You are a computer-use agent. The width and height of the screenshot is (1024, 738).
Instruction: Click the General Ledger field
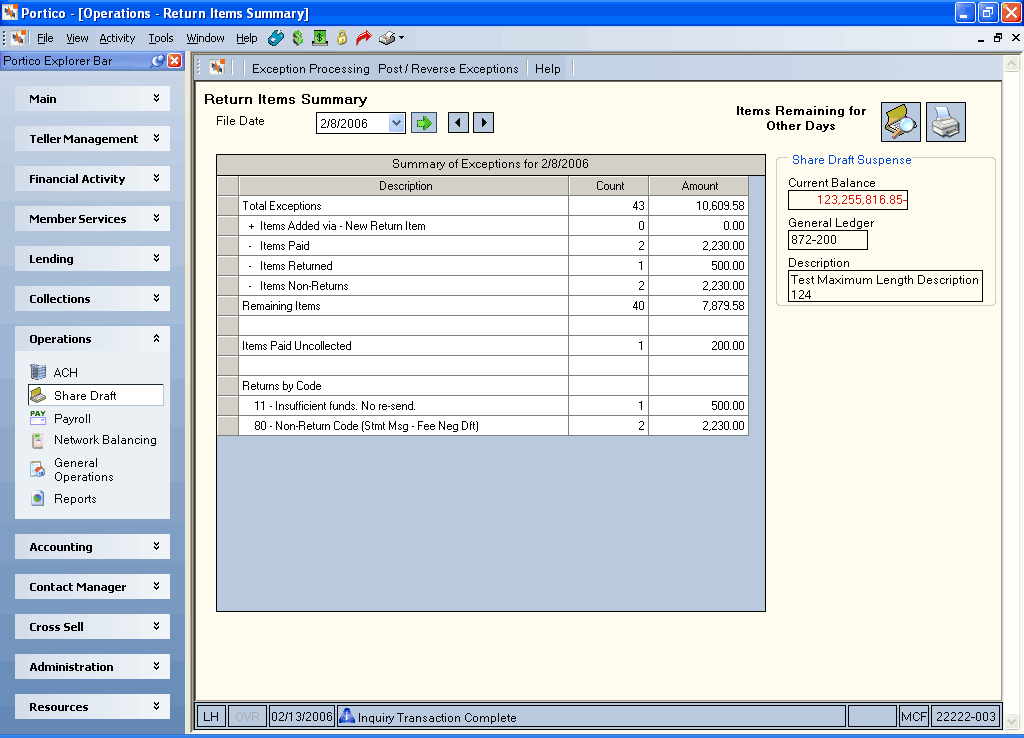click(x=827, y=240)
